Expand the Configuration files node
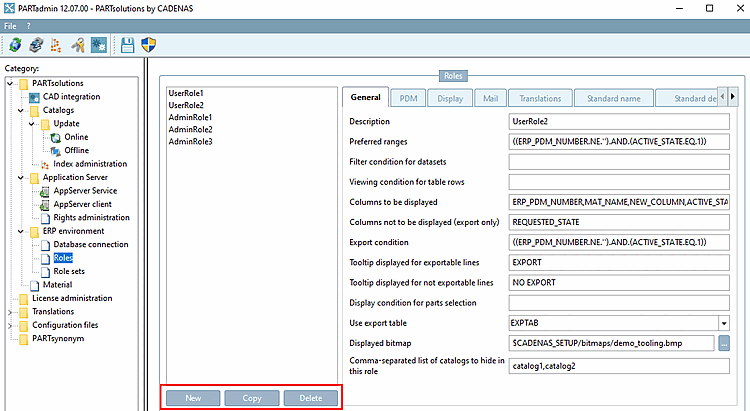The height and width of the screenshot is (411, 750). (x=10, y=325)
